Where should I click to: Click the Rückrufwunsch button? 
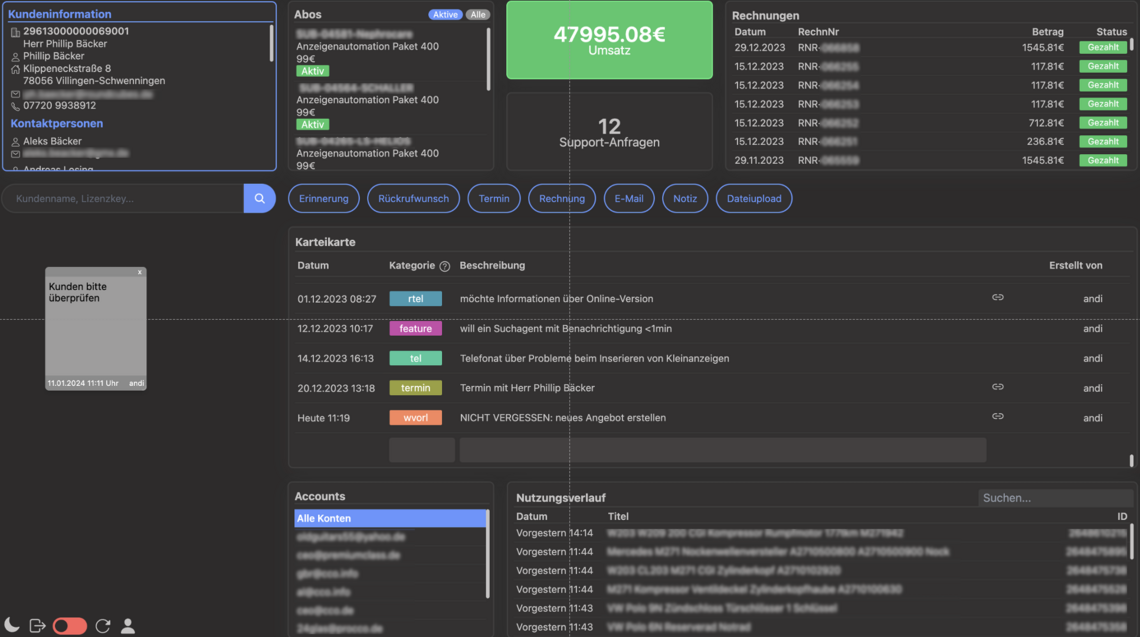[x=413, y=198]
